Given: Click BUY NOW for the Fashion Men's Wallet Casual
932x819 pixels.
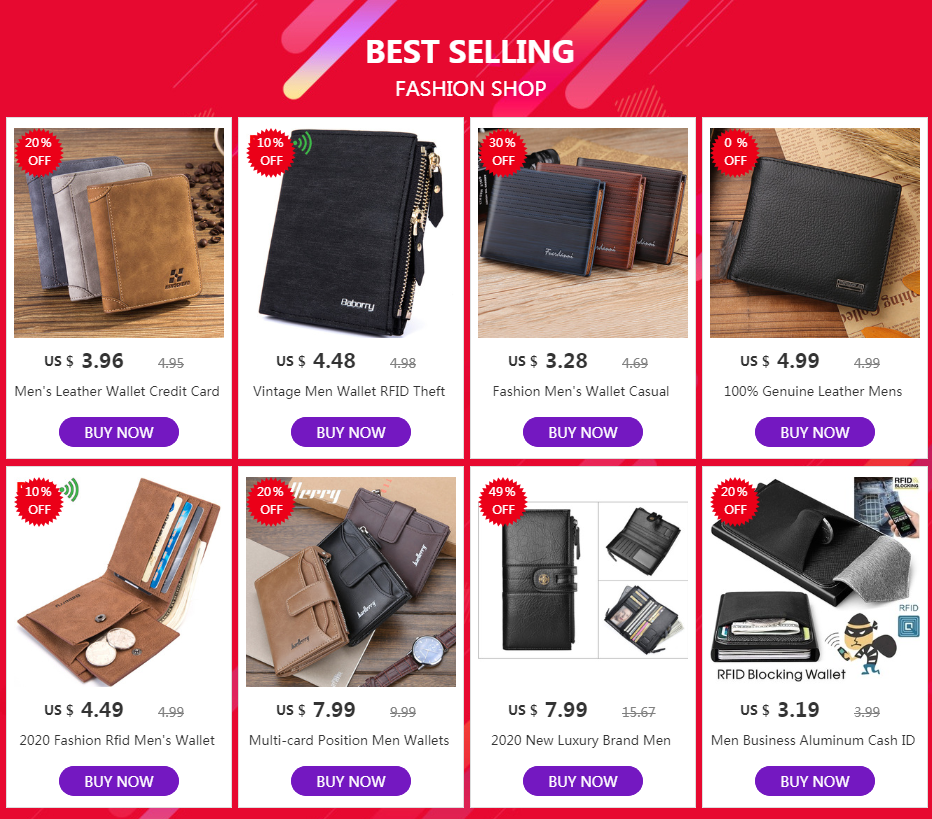Looking at the screenshot, I should pos(583,432).
